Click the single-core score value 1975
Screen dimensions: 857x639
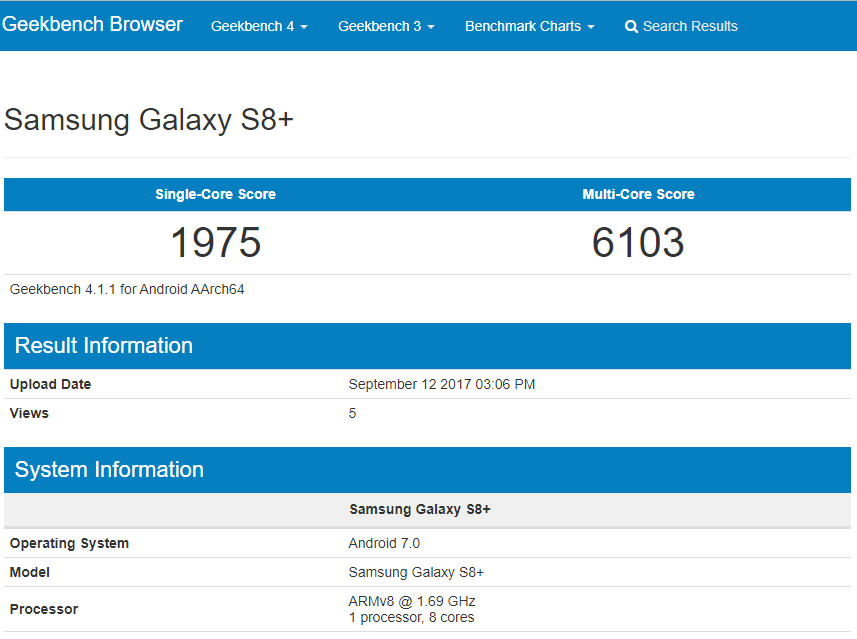click(216, 242)
